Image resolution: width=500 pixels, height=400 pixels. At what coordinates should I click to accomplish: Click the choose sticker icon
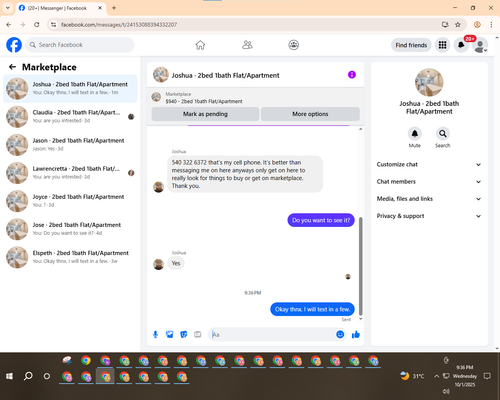pos(184,334)
